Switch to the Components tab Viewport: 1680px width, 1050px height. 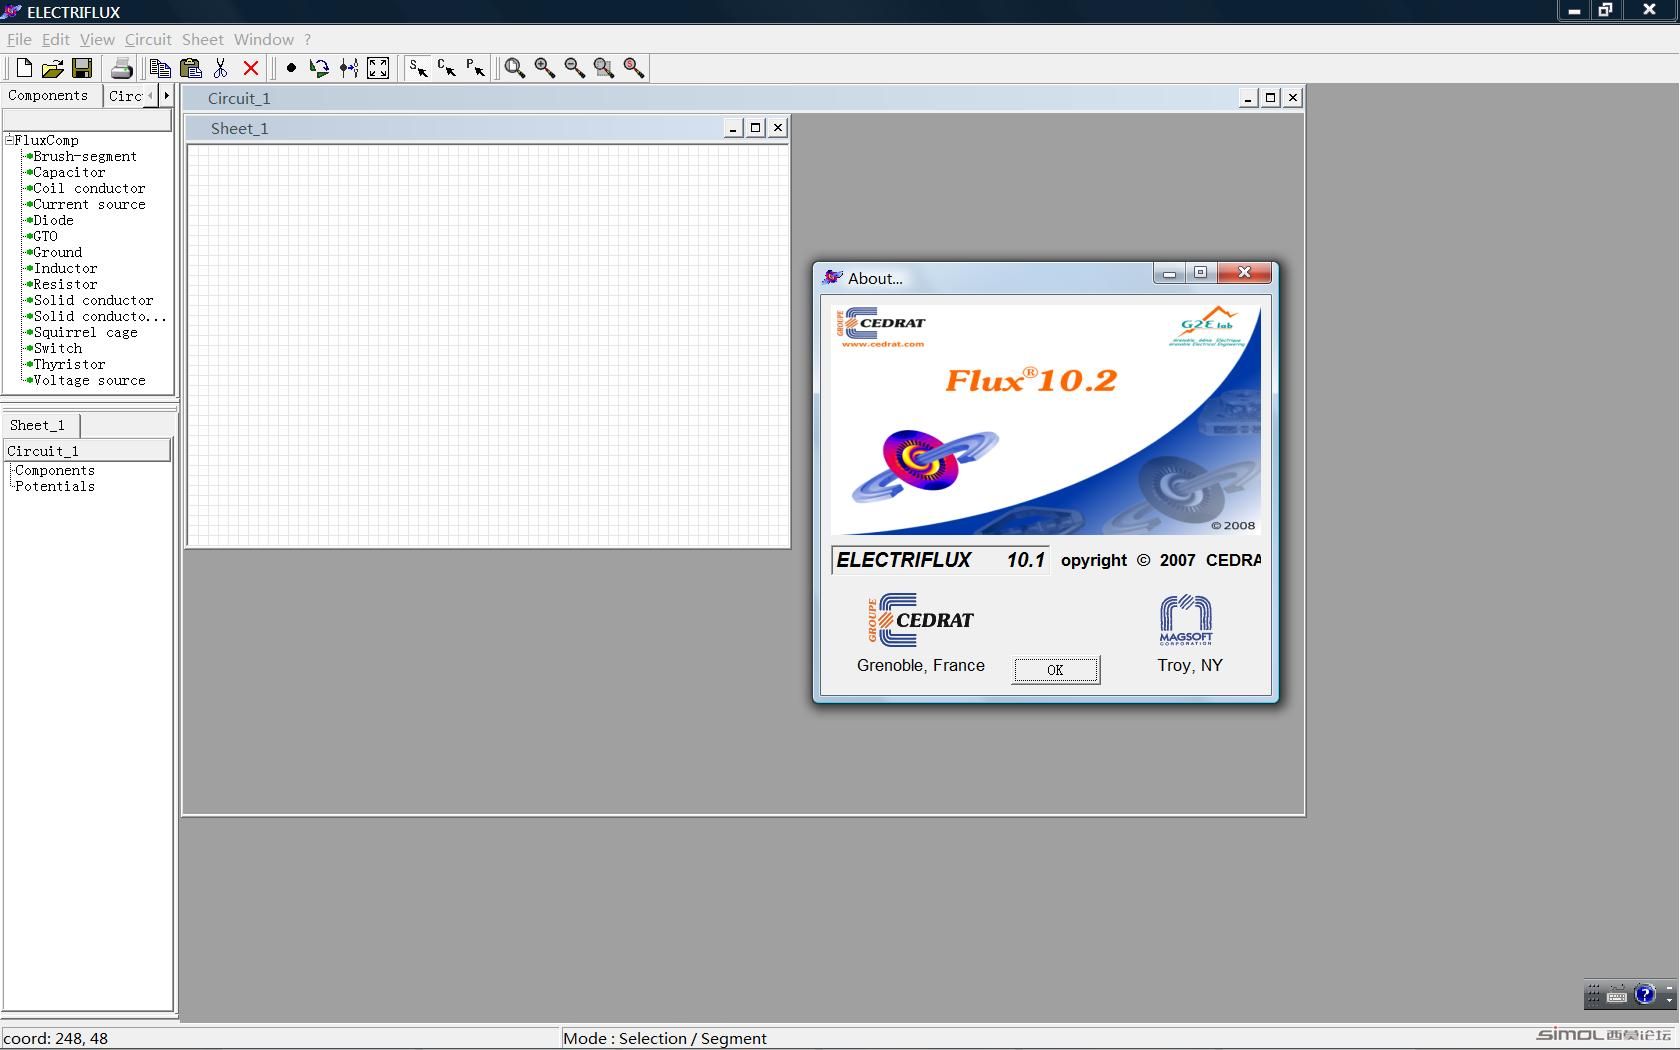48,96
